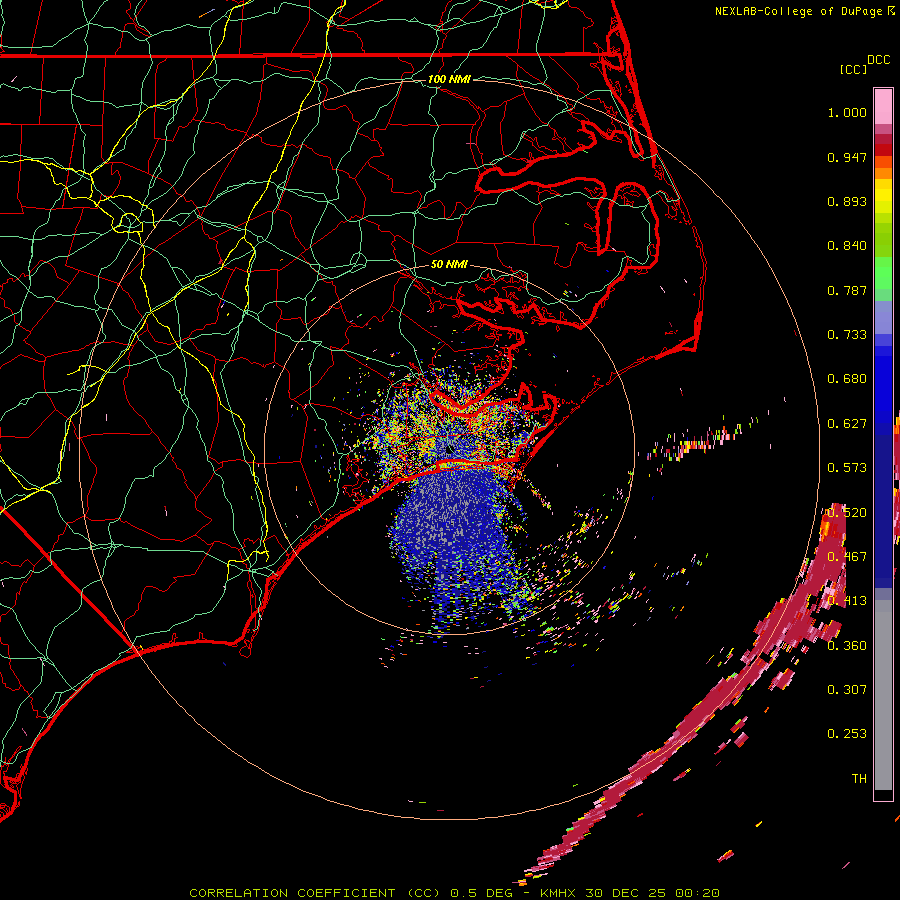Click the 50 NMI range ring label
This screenshot has width=900, height=900.
[x=449, y=264]
